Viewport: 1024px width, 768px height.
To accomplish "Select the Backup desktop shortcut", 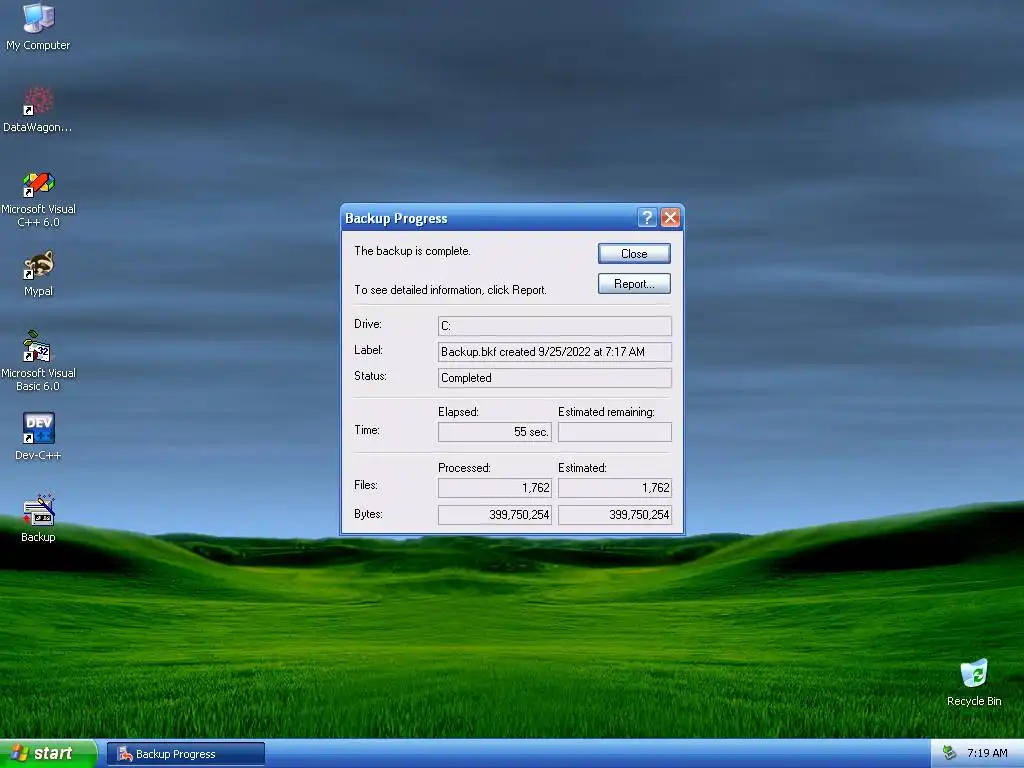I will pyautogui.click(x=38, y=519).
